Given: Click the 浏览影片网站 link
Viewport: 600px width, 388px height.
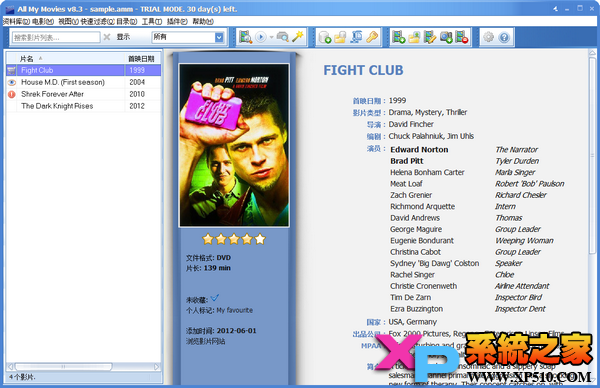Looking at the screenshot, I should point(205,341).
